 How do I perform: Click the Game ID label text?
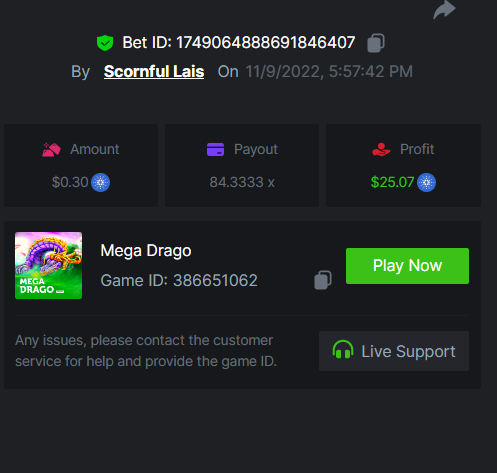click(x=134, y=280)
